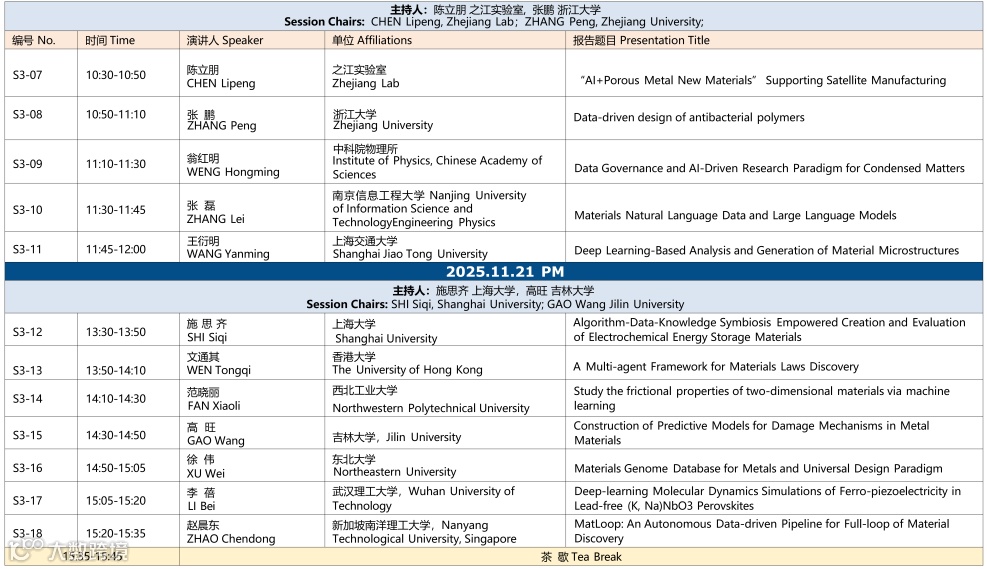Select speaker SHI Siqi in row S3-12

[207, 331]
